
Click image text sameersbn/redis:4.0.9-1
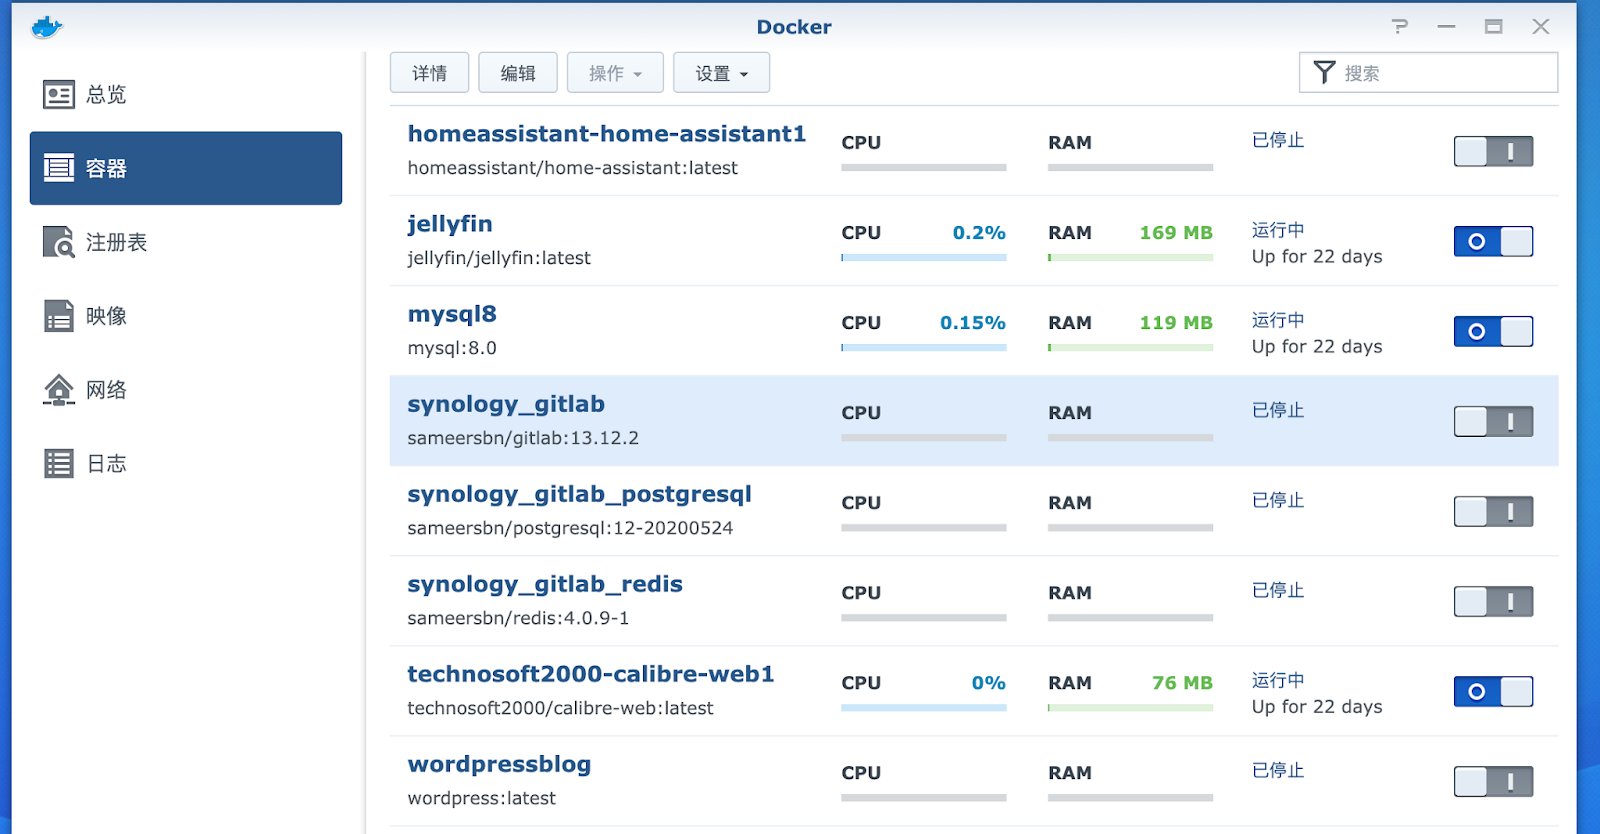pyautogui.click(x=518, y=618)
